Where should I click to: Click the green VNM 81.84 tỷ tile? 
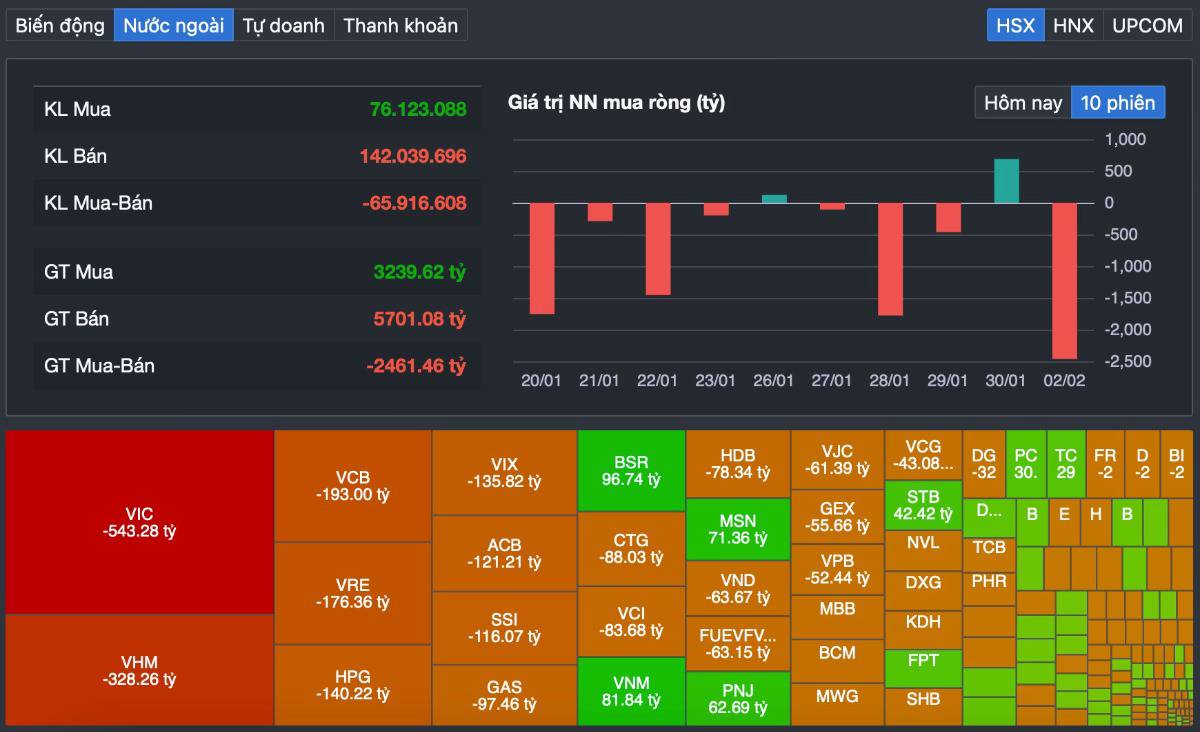[x=631, y=691]
